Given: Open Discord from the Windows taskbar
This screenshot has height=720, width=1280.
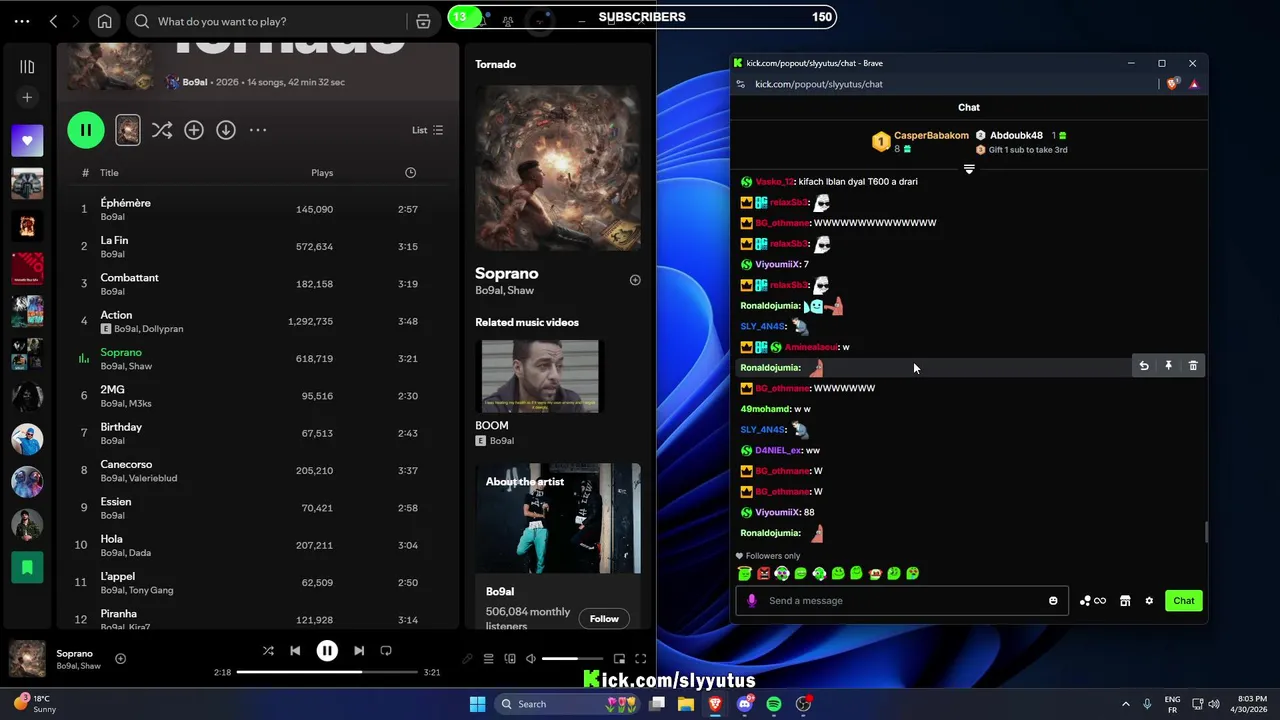Looking at the screenshot, I should click(744, 704).
